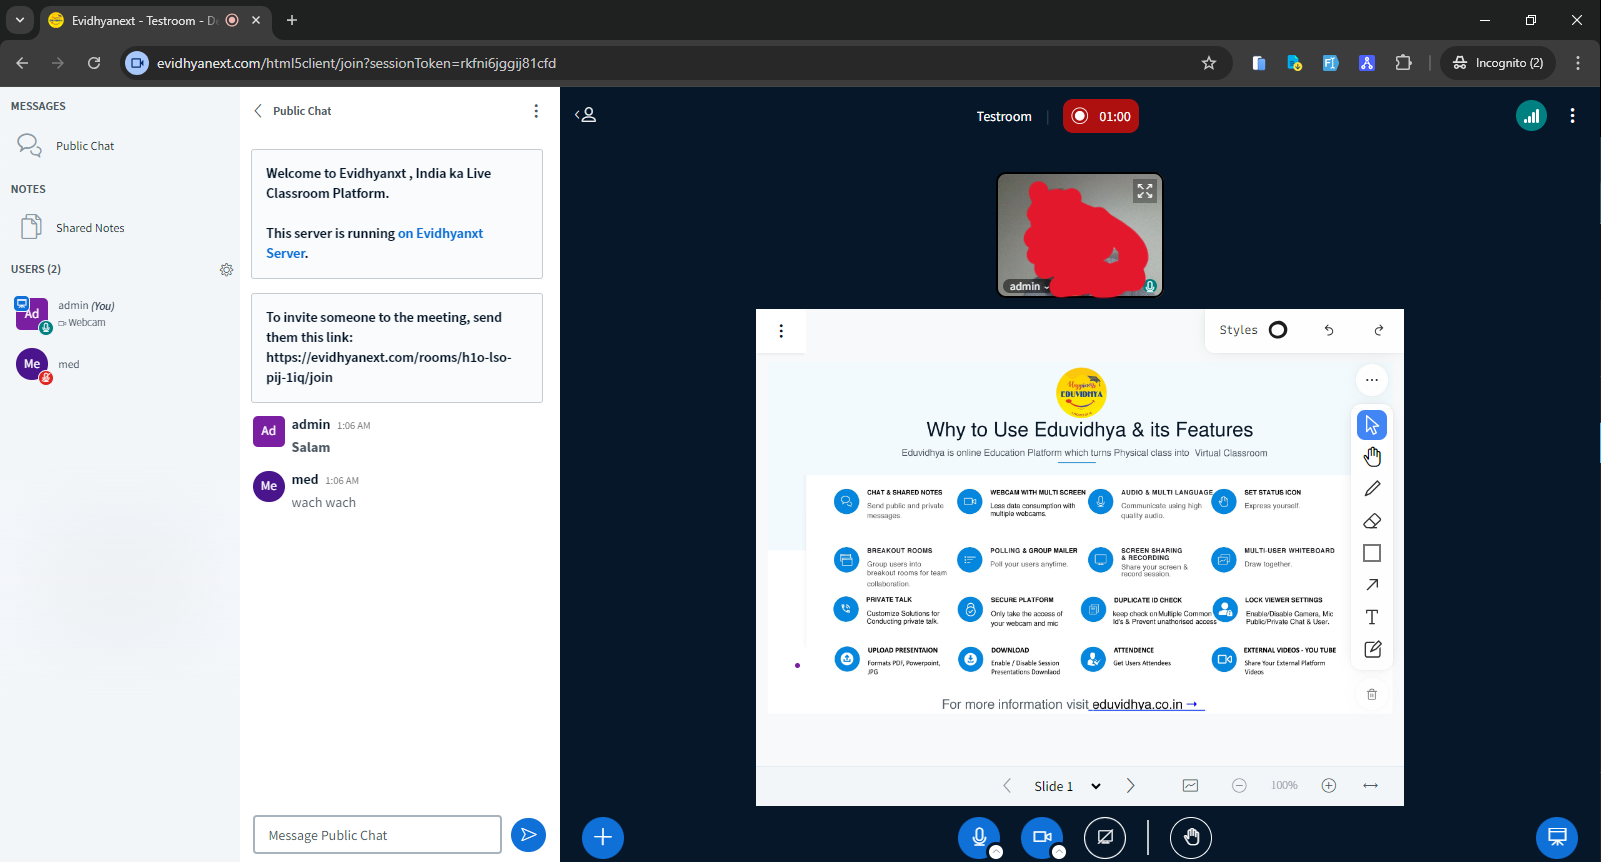Open the main options three-dot menu
This screenshot has height=862, width=1601.
[1572, 116]
